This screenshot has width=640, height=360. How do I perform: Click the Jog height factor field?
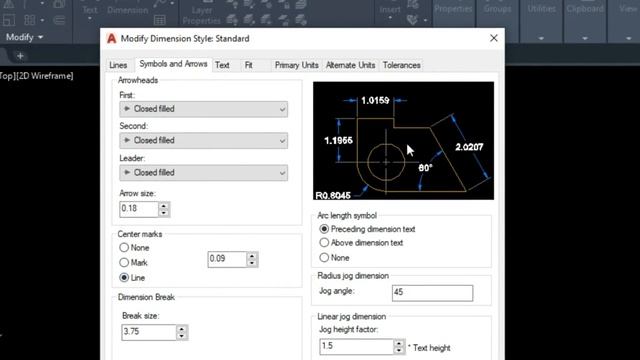point(356,347)
